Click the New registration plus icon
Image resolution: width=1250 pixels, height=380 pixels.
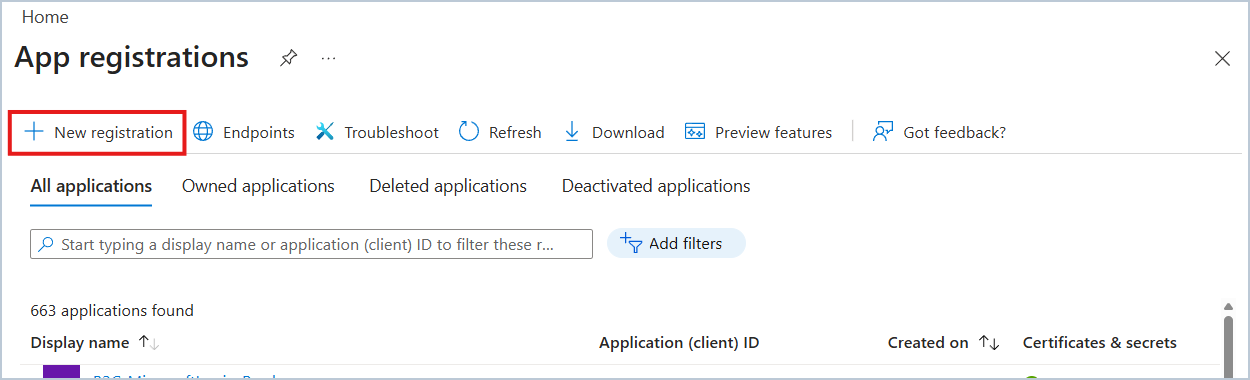(x=34, y=132)
